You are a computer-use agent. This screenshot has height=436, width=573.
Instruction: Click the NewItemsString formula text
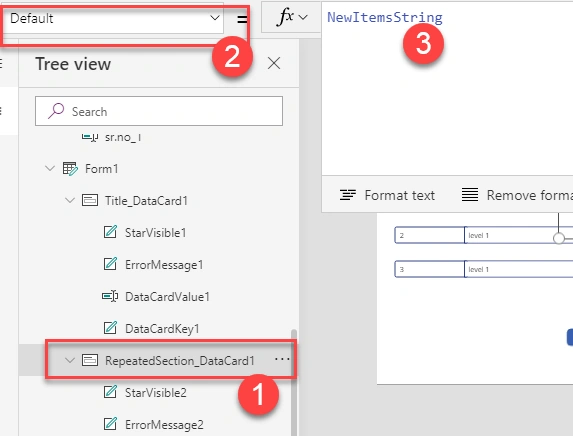tap(384, 18)
